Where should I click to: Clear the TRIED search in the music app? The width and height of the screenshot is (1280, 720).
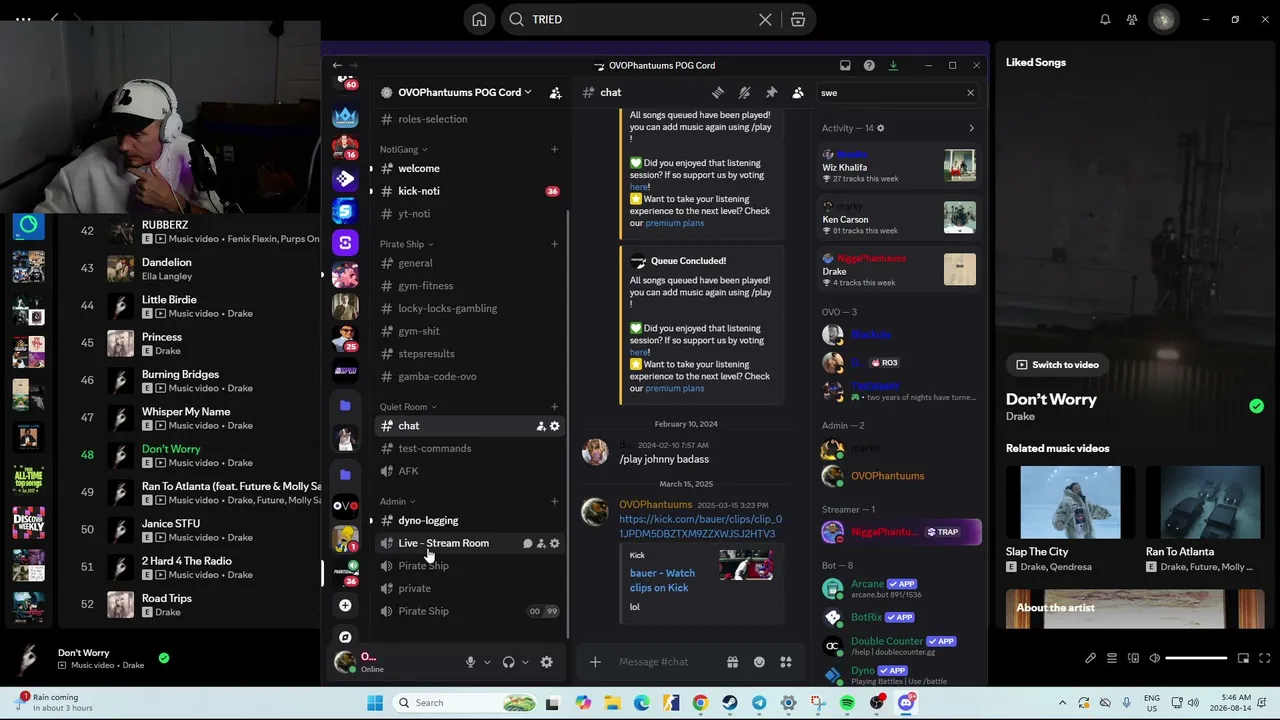point(765,20)
